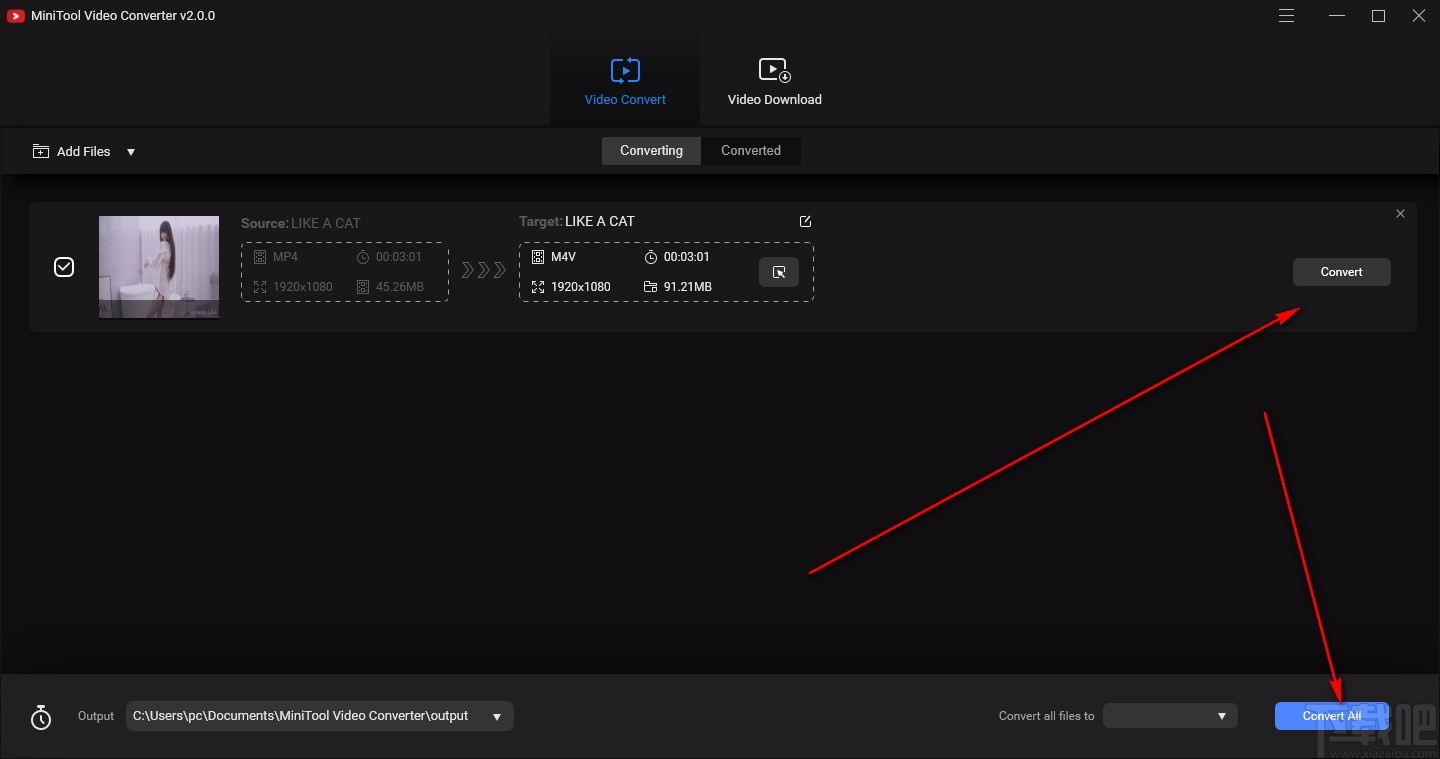Click the target 1920x1080 resolution text
The height and width of the screenshot is (759, 1440).
pyautogui.click(x=581, y=287)
